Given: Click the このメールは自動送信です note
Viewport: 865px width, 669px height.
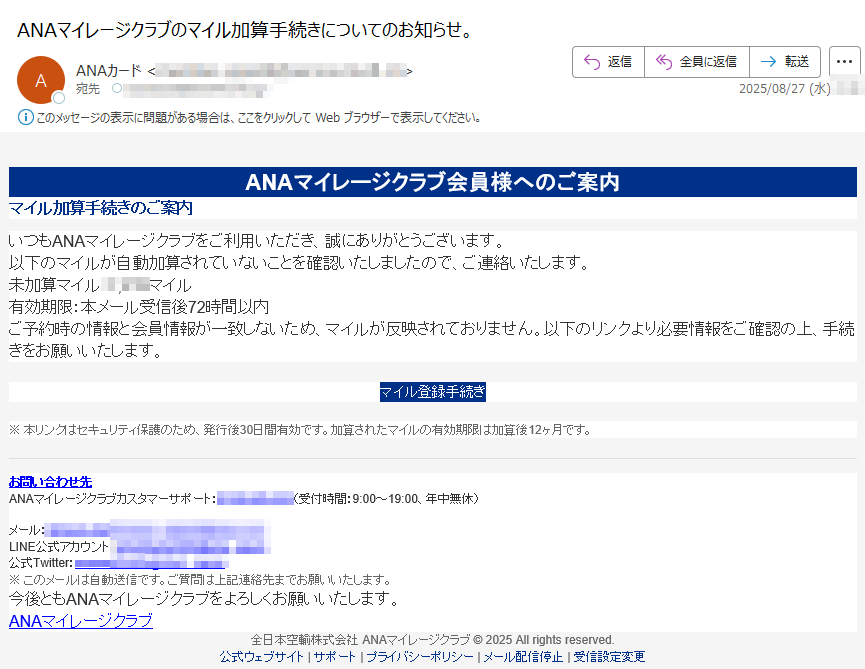Looking at the screenshot, I should click(x=200, y=580).
